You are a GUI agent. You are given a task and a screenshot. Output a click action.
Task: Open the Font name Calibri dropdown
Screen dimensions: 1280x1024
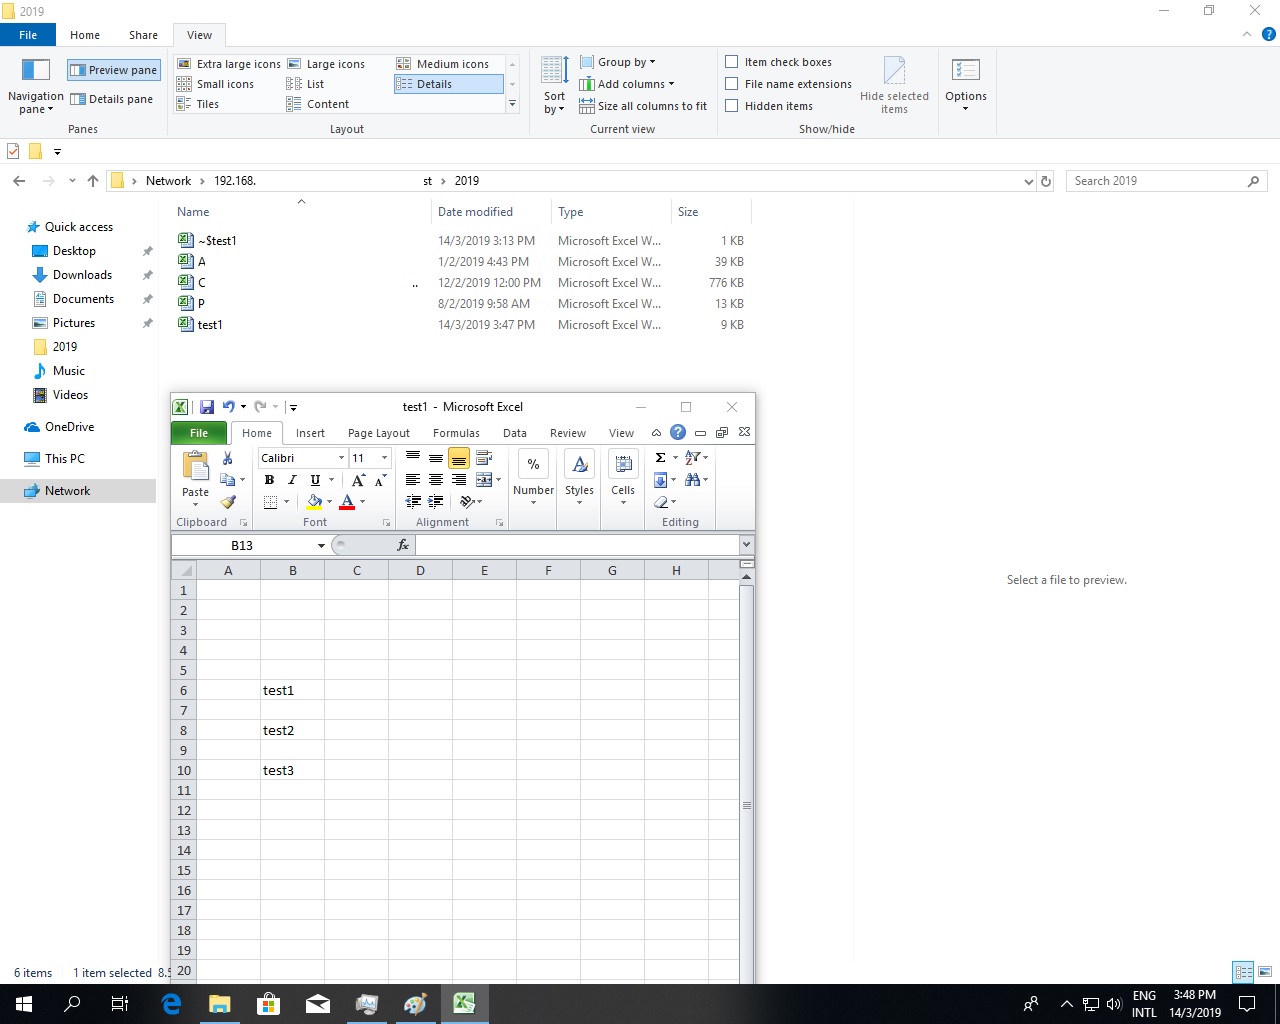pyautogui.click(x=341, y=458)
